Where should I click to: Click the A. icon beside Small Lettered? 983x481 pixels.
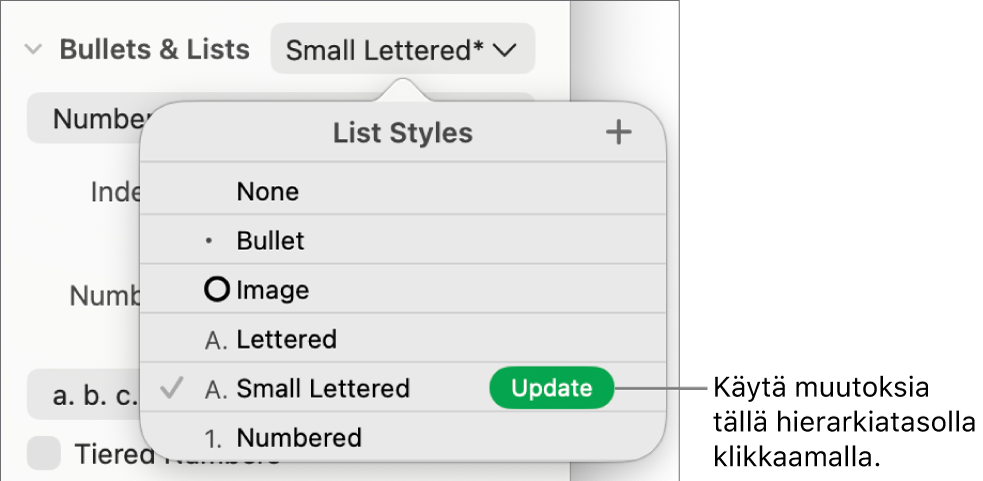click(x=216, y=389)
